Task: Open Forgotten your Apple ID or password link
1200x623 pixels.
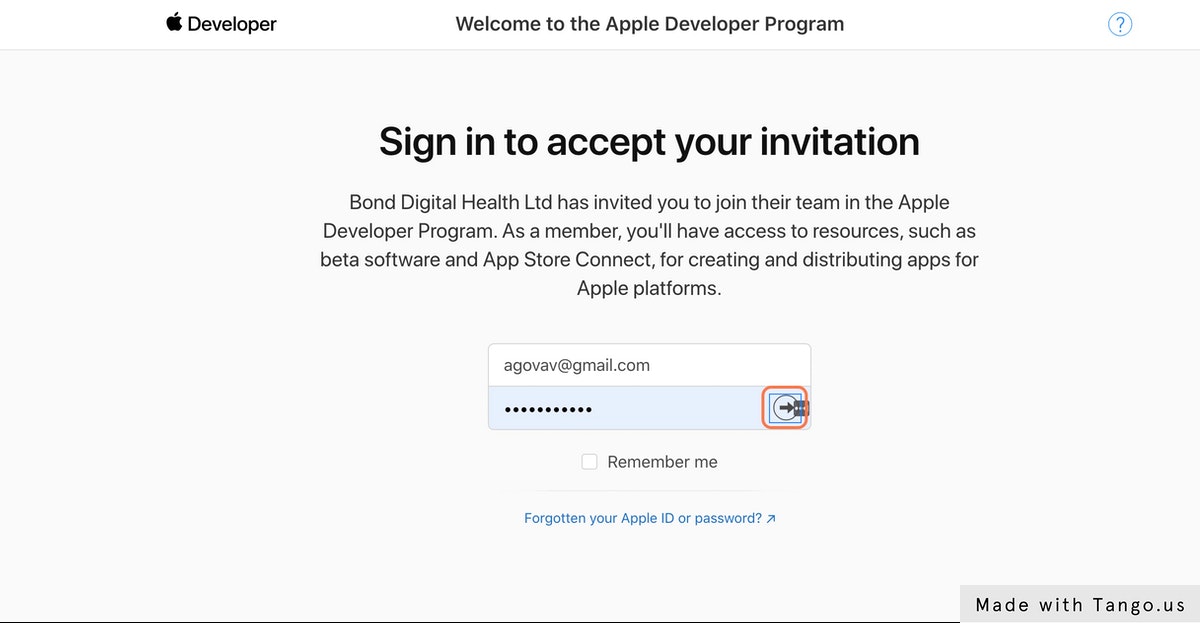Action: click(x=650, y=519)
